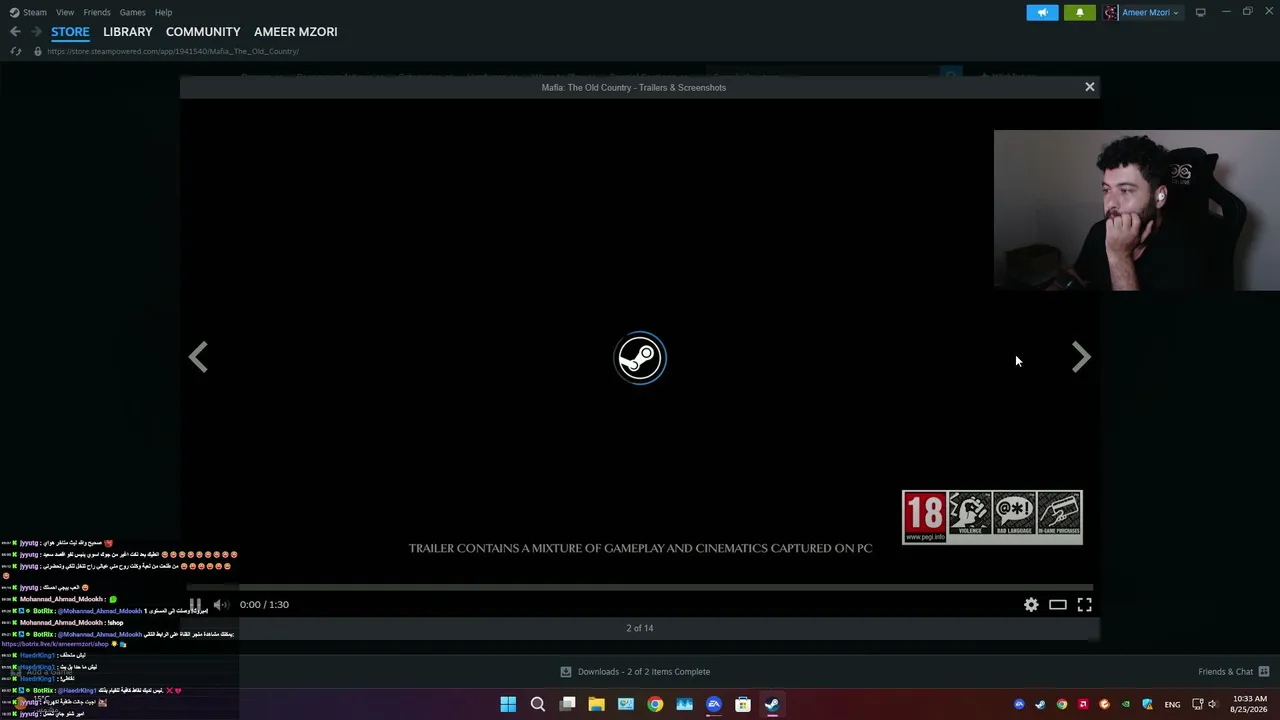
Task: Show the previous trailer or screenshot
Action: coord(198,357)
